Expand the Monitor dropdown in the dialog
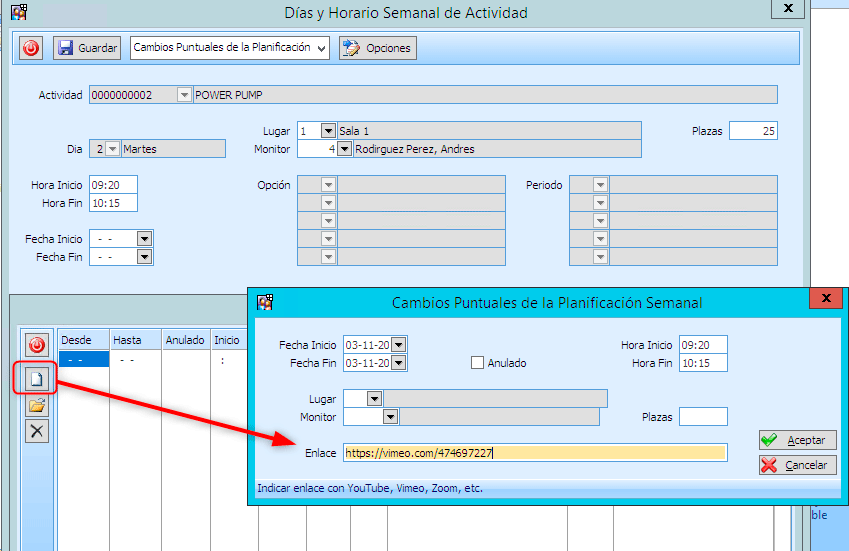Image resolution: width=849 pixels, height=551 pixels. coord(391,417)
